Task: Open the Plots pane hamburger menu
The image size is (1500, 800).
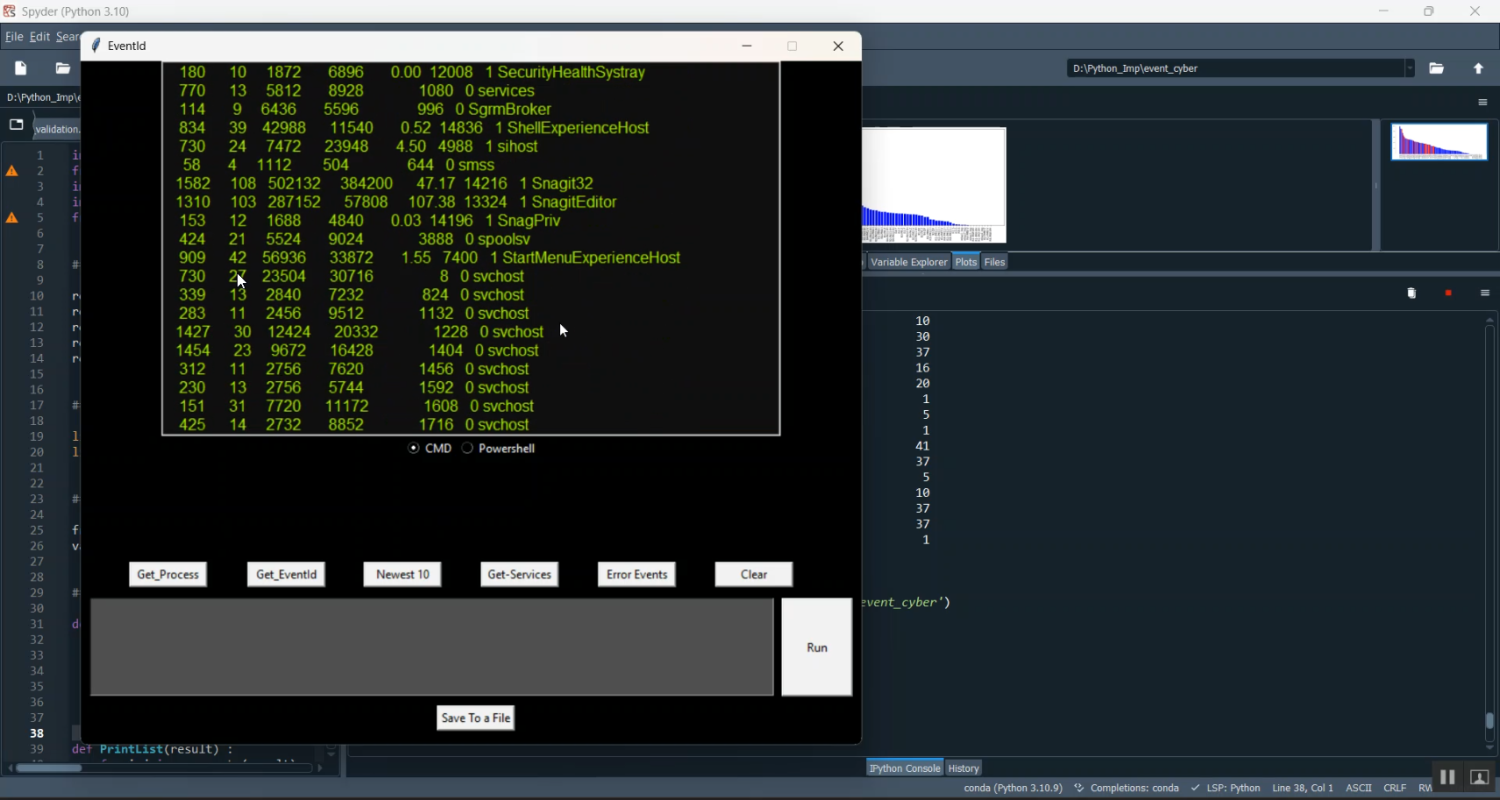Action: click(x=1483, y=103)
